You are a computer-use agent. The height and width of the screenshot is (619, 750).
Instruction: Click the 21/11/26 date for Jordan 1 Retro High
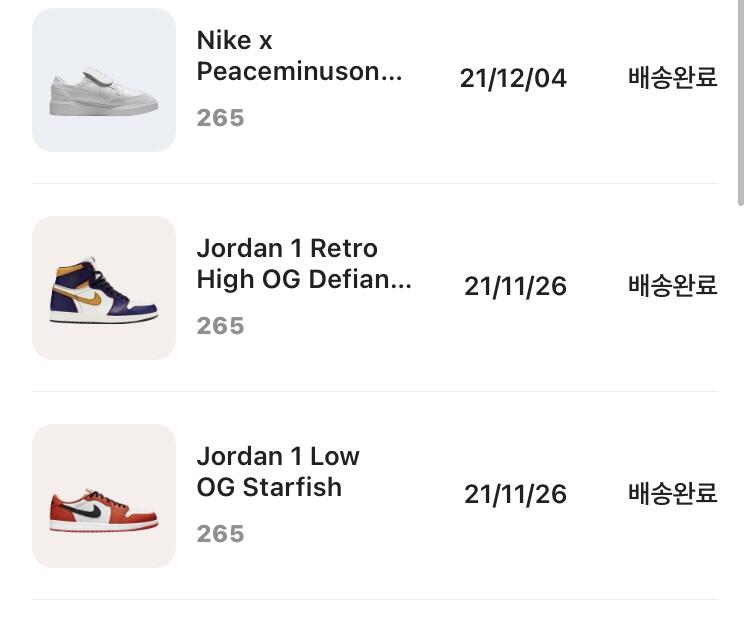tap(515, 287)
